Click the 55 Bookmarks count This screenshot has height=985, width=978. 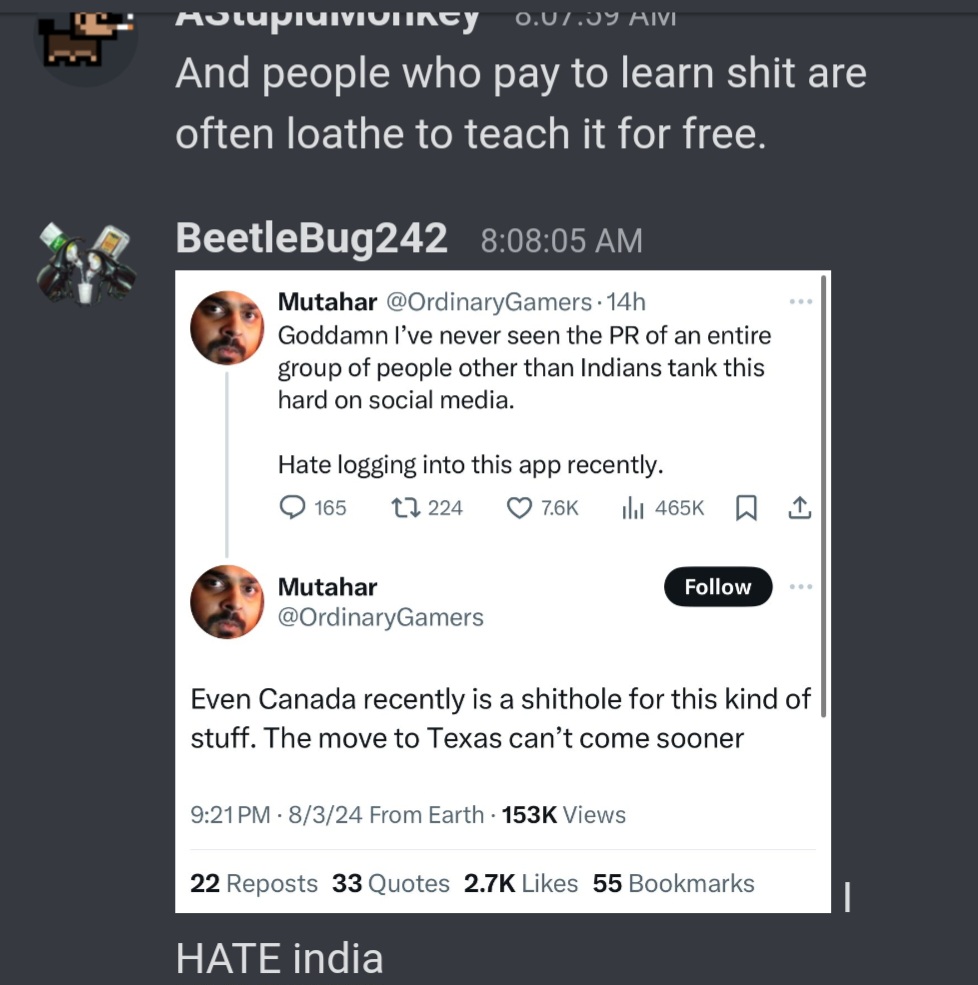(x=673, y=883)
